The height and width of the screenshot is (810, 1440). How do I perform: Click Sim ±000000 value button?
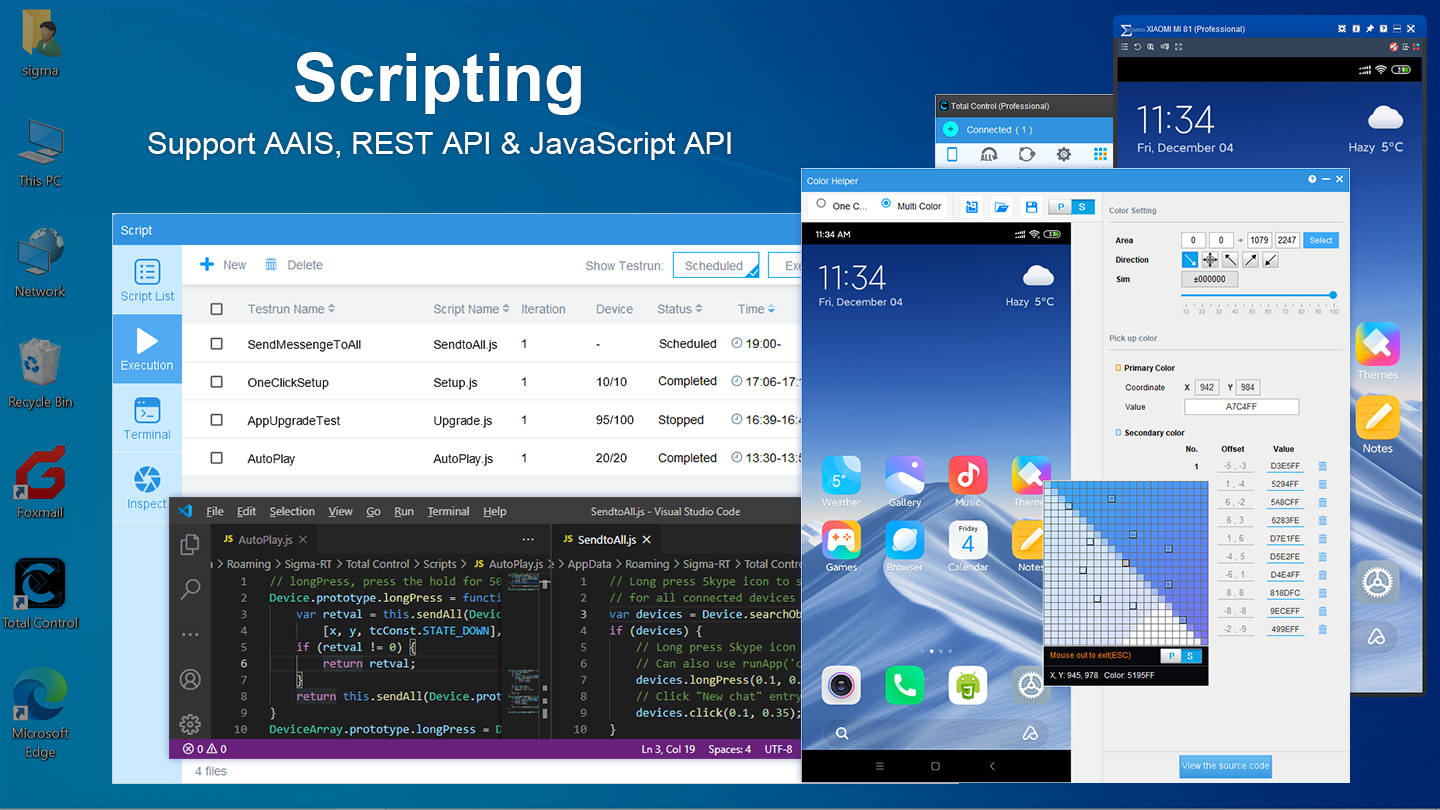click(1210, 280)
